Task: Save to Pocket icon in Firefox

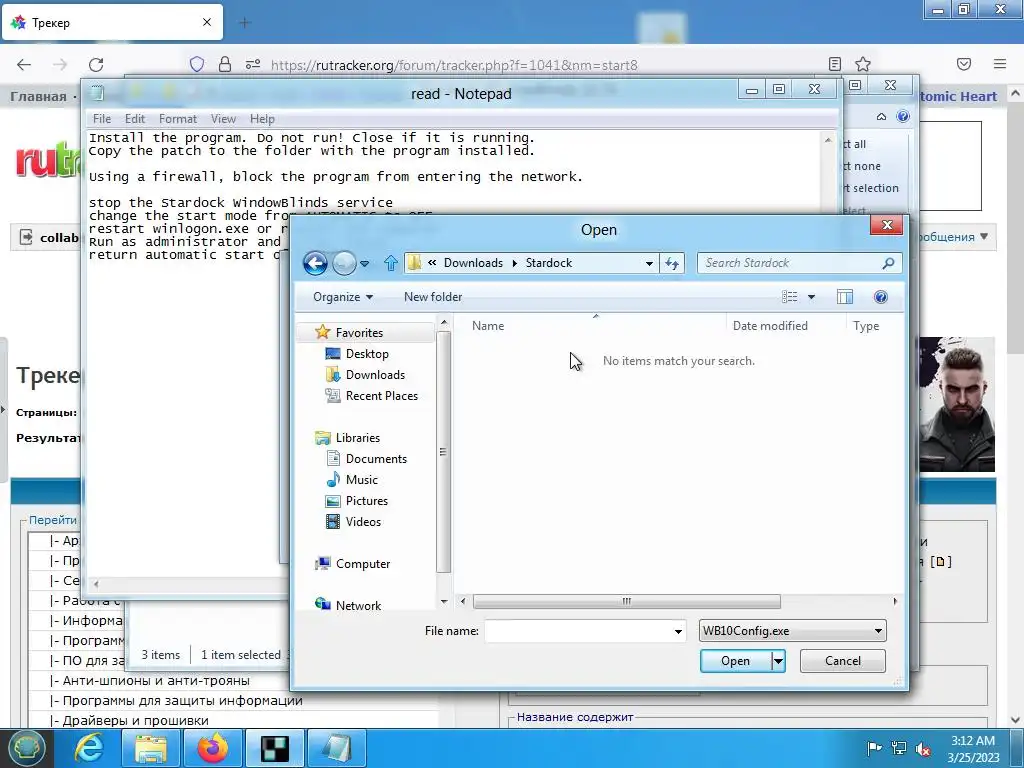Action: coord(964,64)
